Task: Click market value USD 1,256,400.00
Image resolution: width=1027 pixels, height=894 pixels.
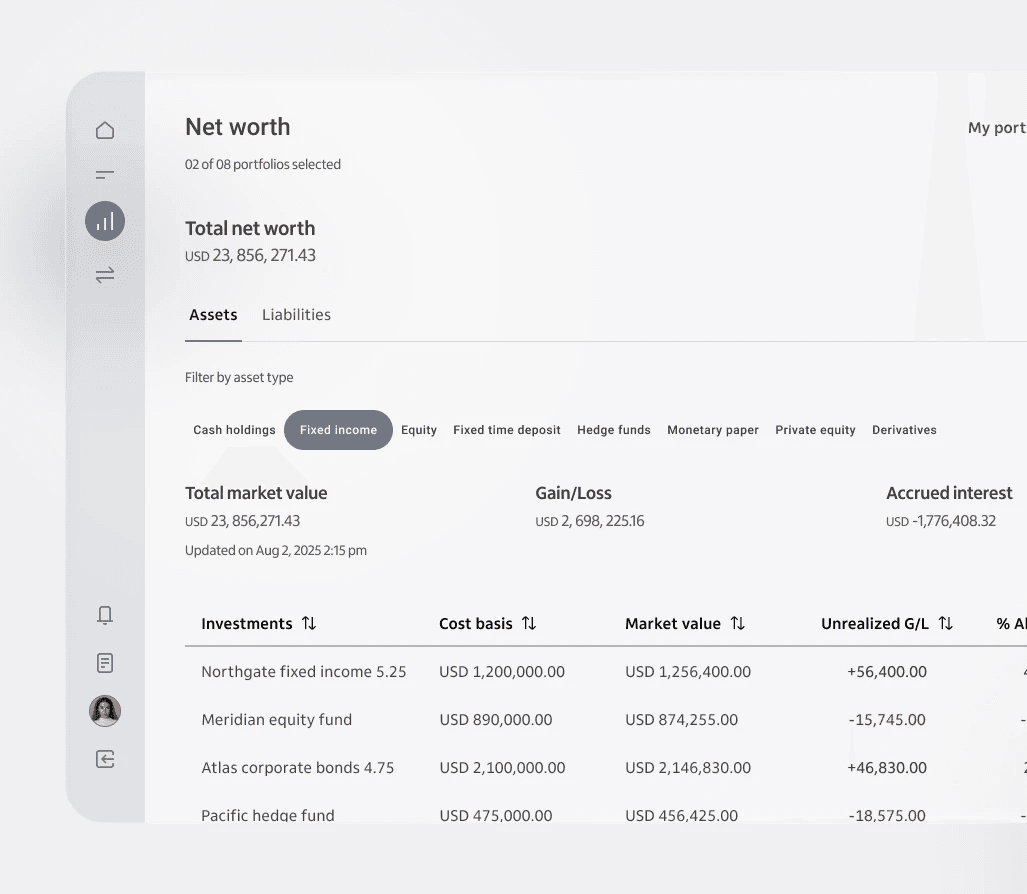Action: tap(688, 672)
